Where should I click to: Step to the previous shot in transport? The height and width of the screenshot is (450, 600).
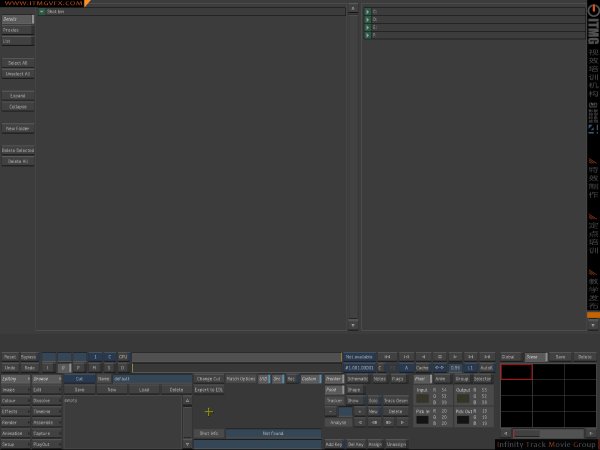click(x=406, y=357)
